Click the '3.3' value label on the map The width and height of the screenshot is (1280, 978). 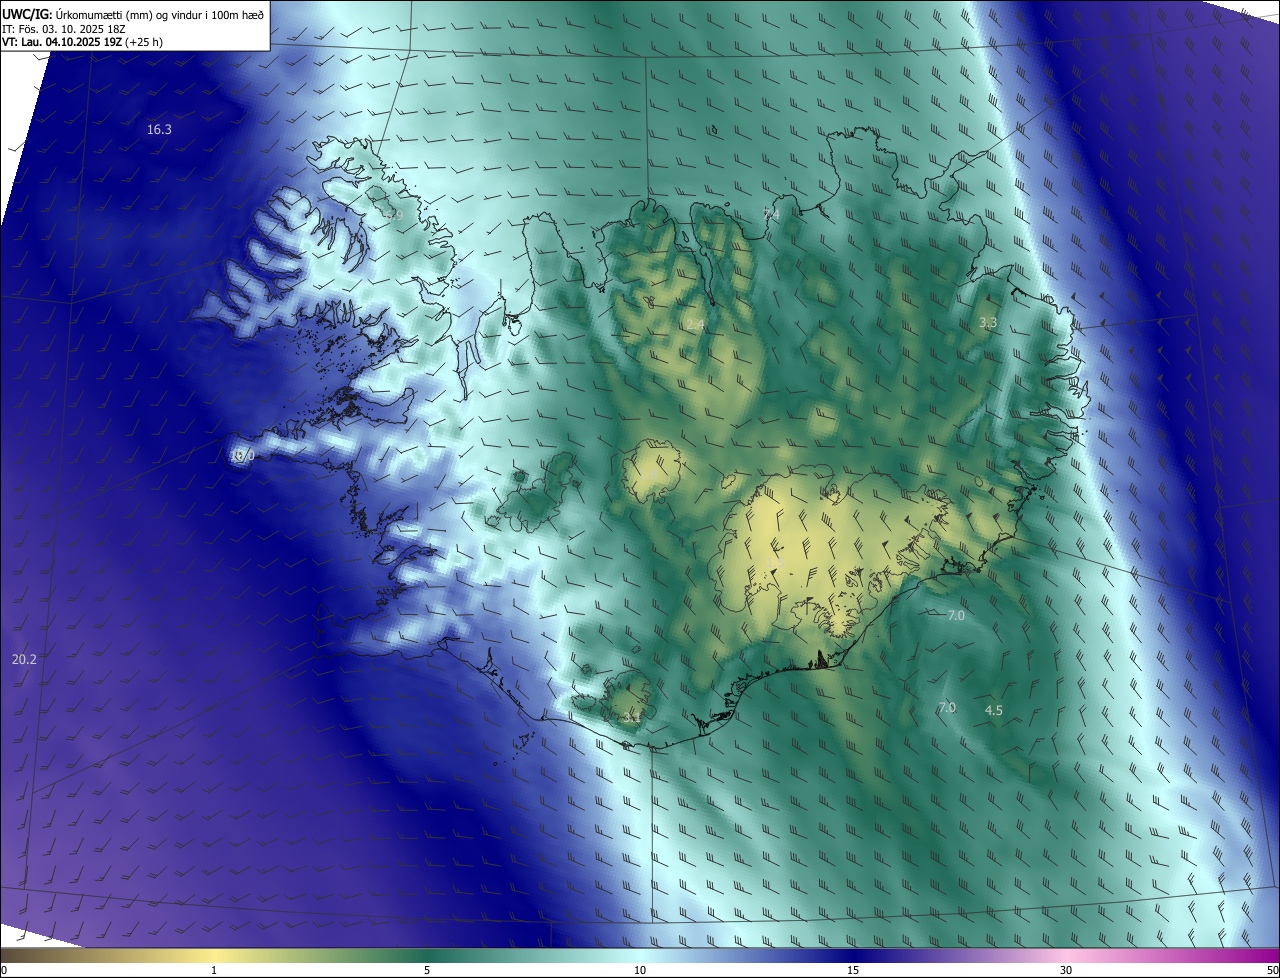[988, 322]
